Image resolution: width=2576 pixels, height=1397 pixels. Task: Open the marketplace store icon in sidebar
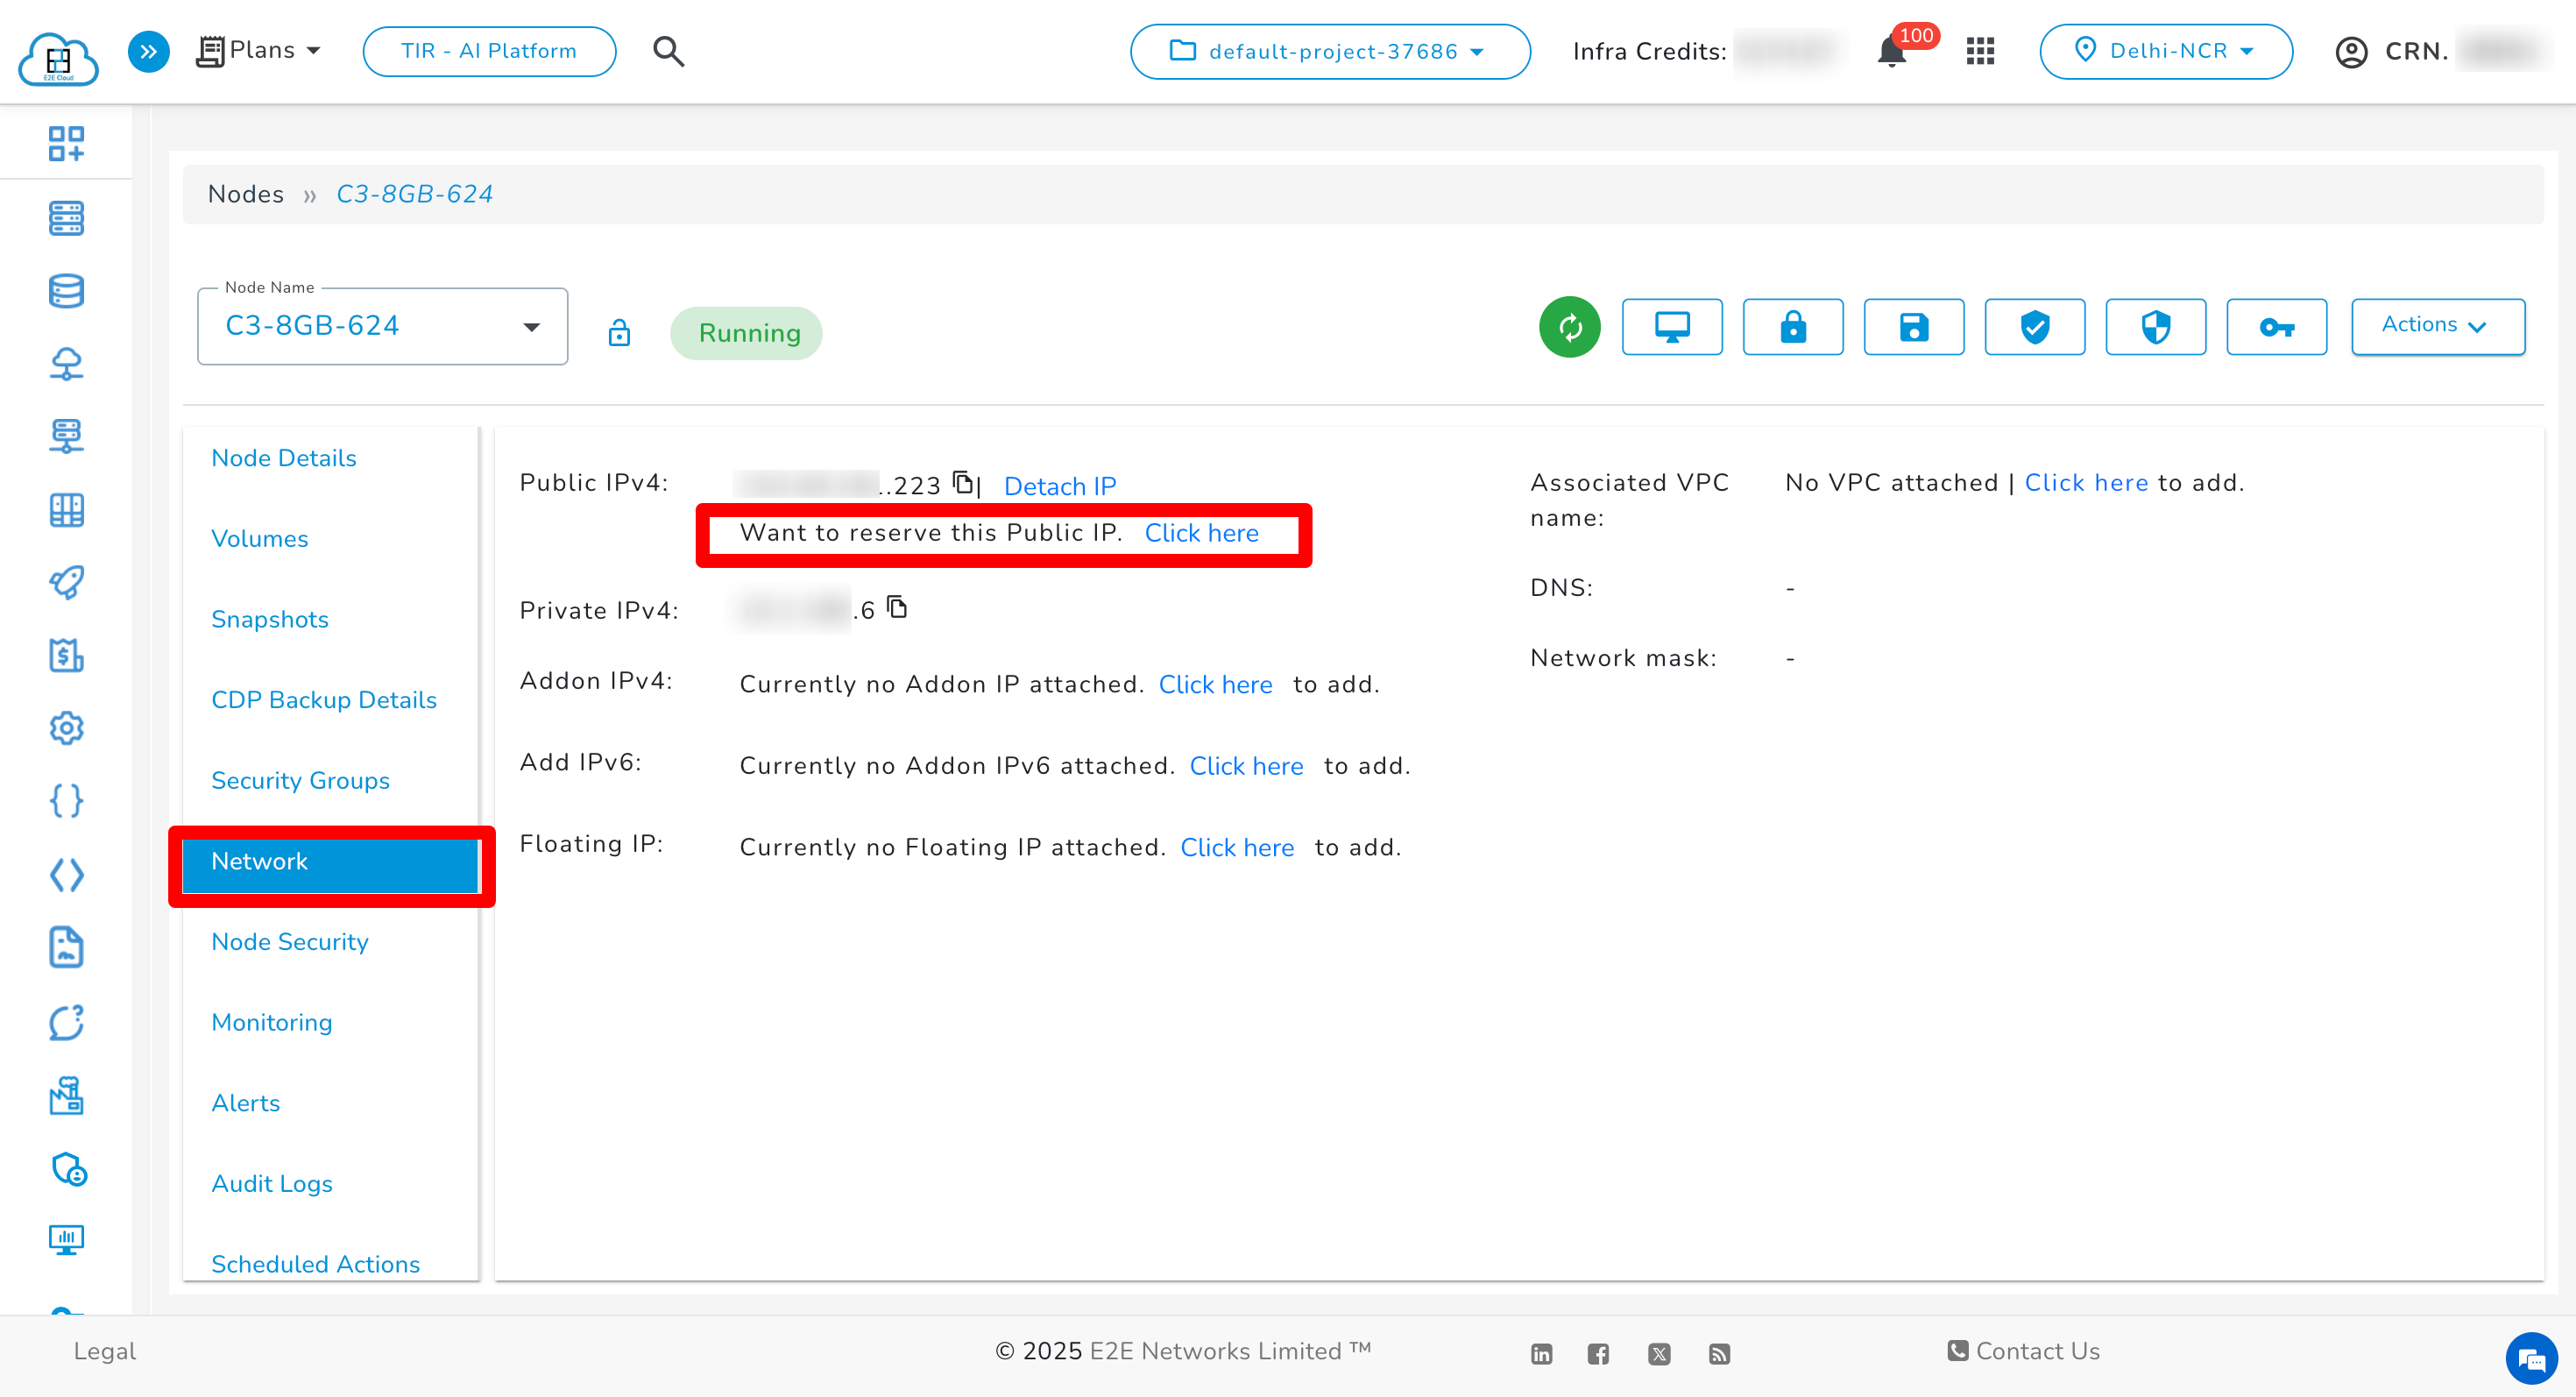(66, 1096)
